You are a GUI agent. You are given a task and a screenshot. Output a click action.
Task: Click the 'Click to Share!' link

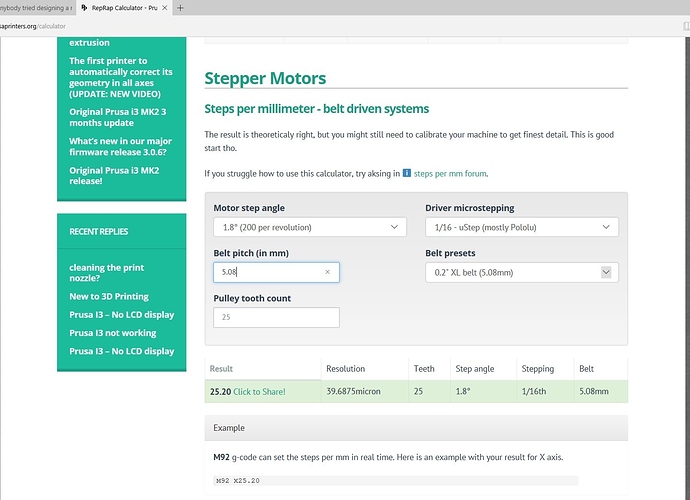[x=259, y=392]
